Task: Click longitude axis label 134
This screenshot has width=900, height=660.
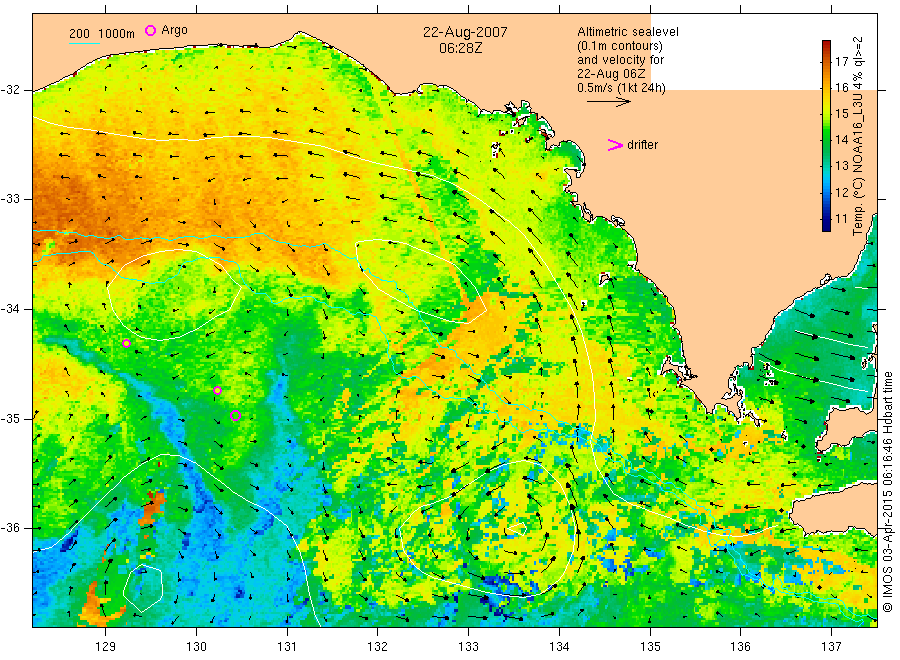Action: pyautogui.click(x=559, y=647)
